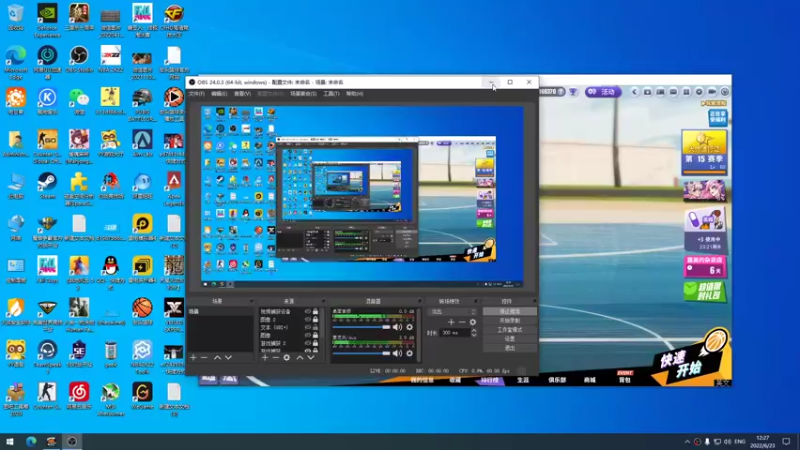Image resolution: width=800 pixels, height=450 pixels.
Task: Show hidden system tray icons chevron
Action: point(687,442)
